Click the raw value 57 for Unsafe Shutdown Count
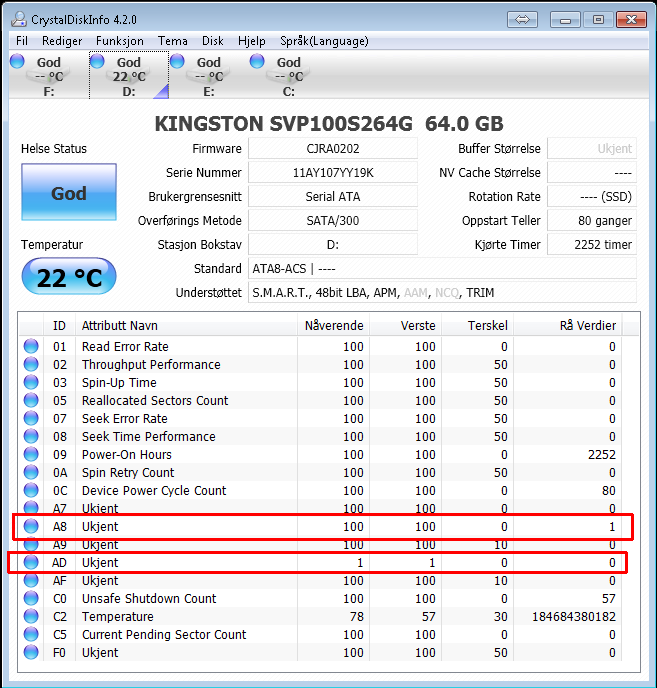Image resolution: width=657 pixels, height=688 pixels. coord(609,598)
